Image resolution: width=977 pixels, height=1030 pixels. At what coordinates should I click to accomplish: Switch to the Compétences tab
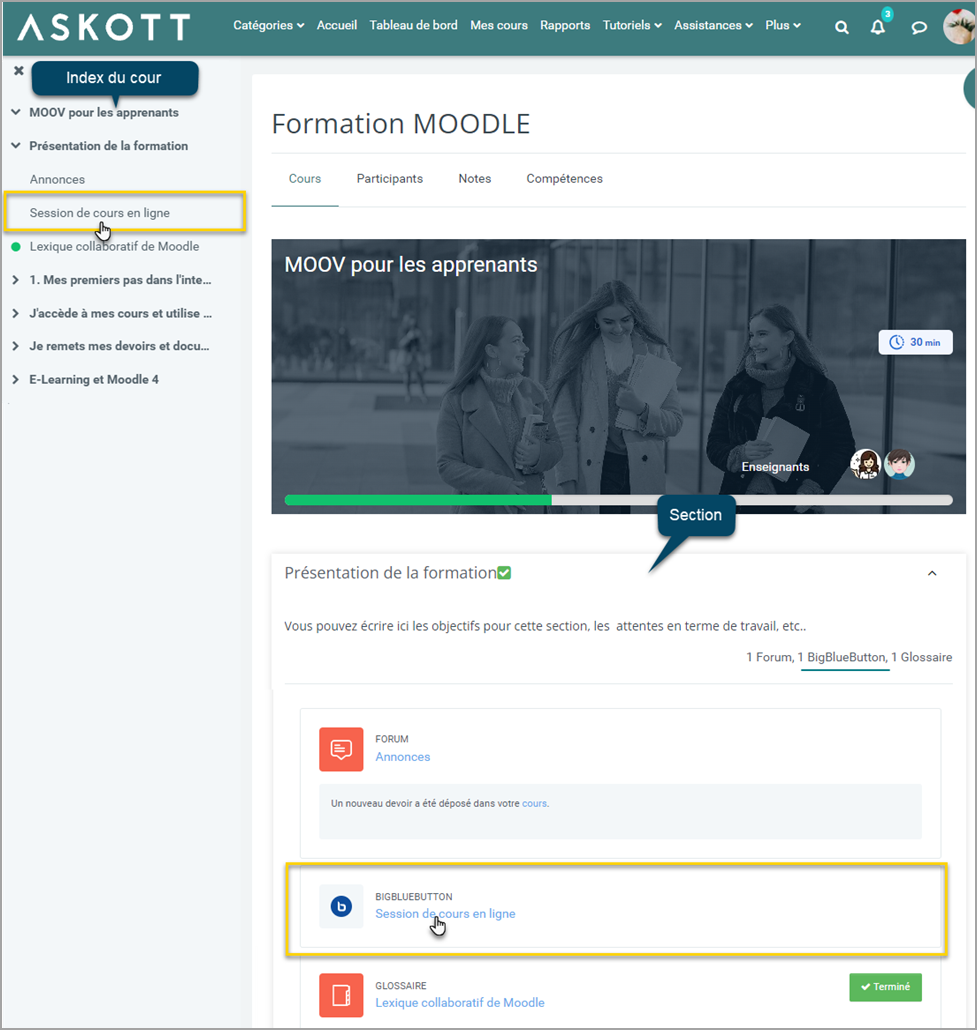pos(564,179)
